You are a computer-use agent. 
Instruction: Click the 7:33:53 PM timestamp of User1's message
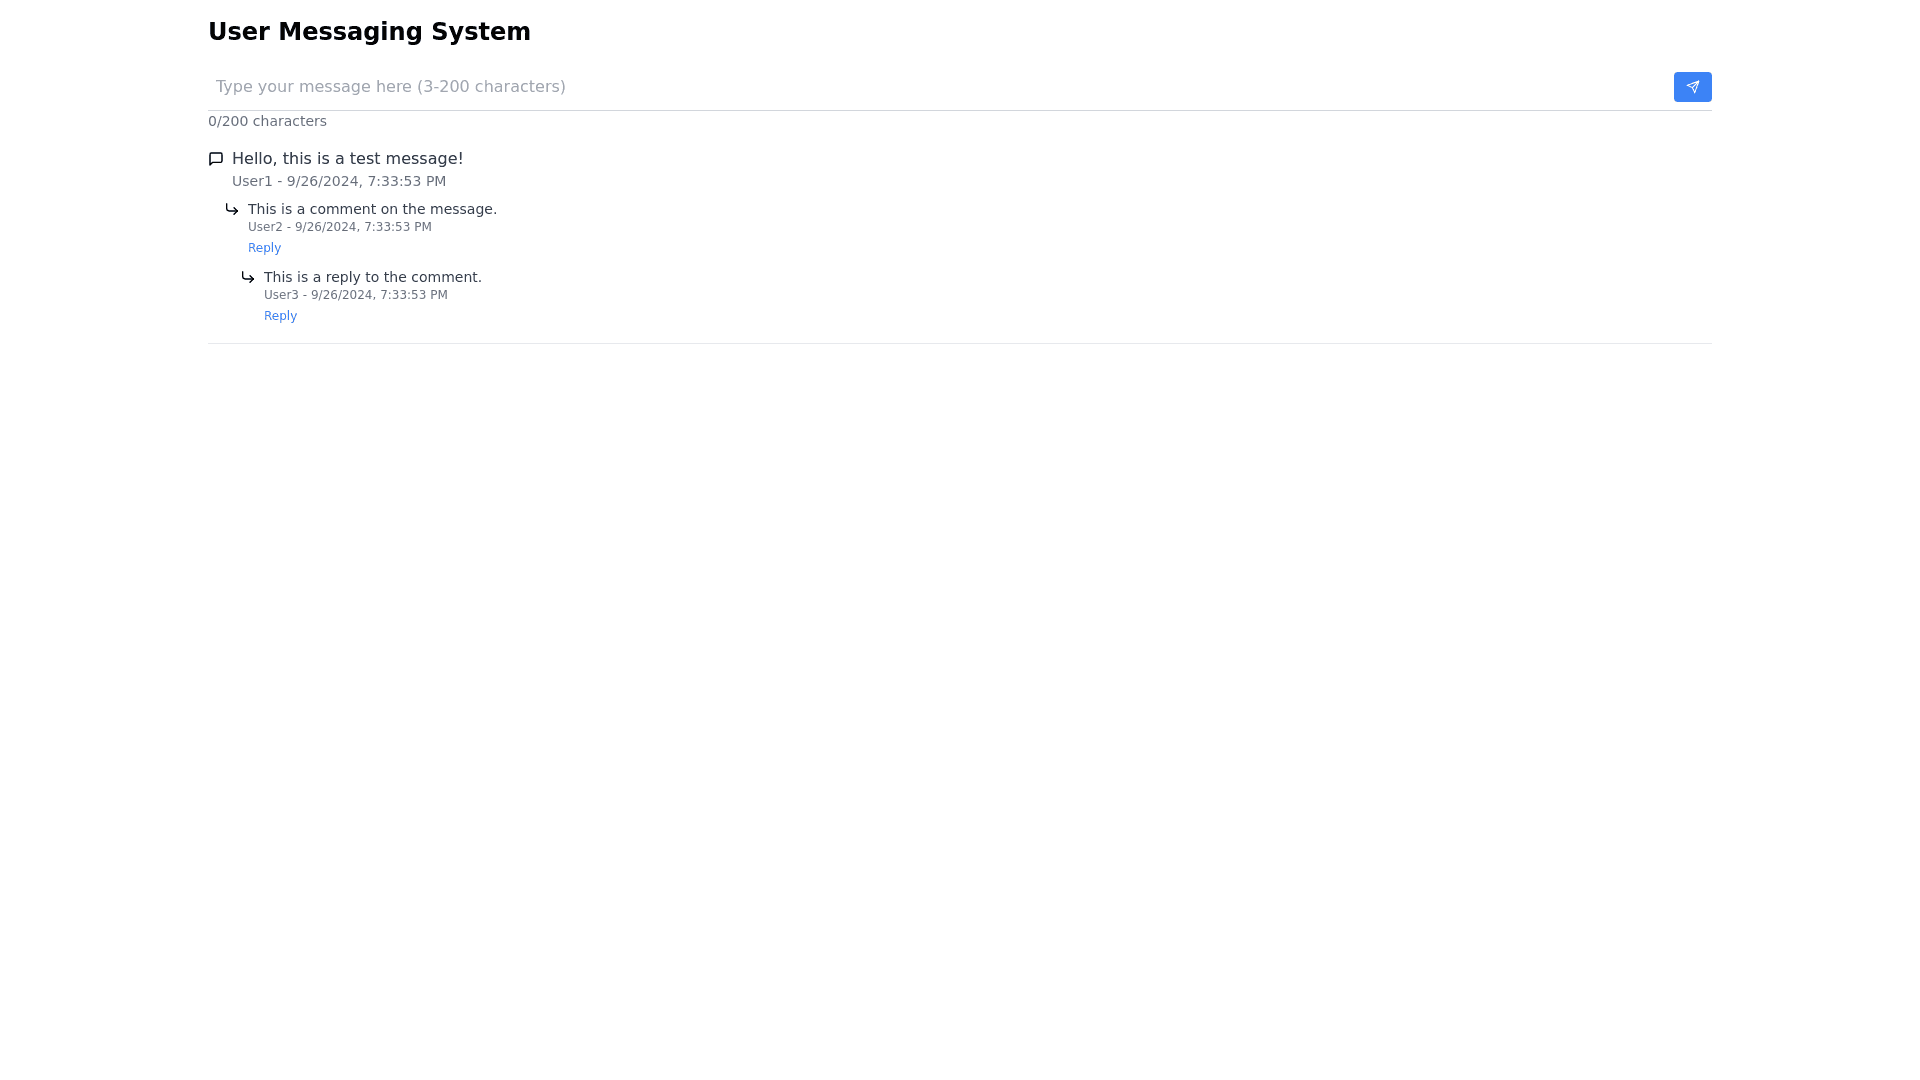point(406,181)
